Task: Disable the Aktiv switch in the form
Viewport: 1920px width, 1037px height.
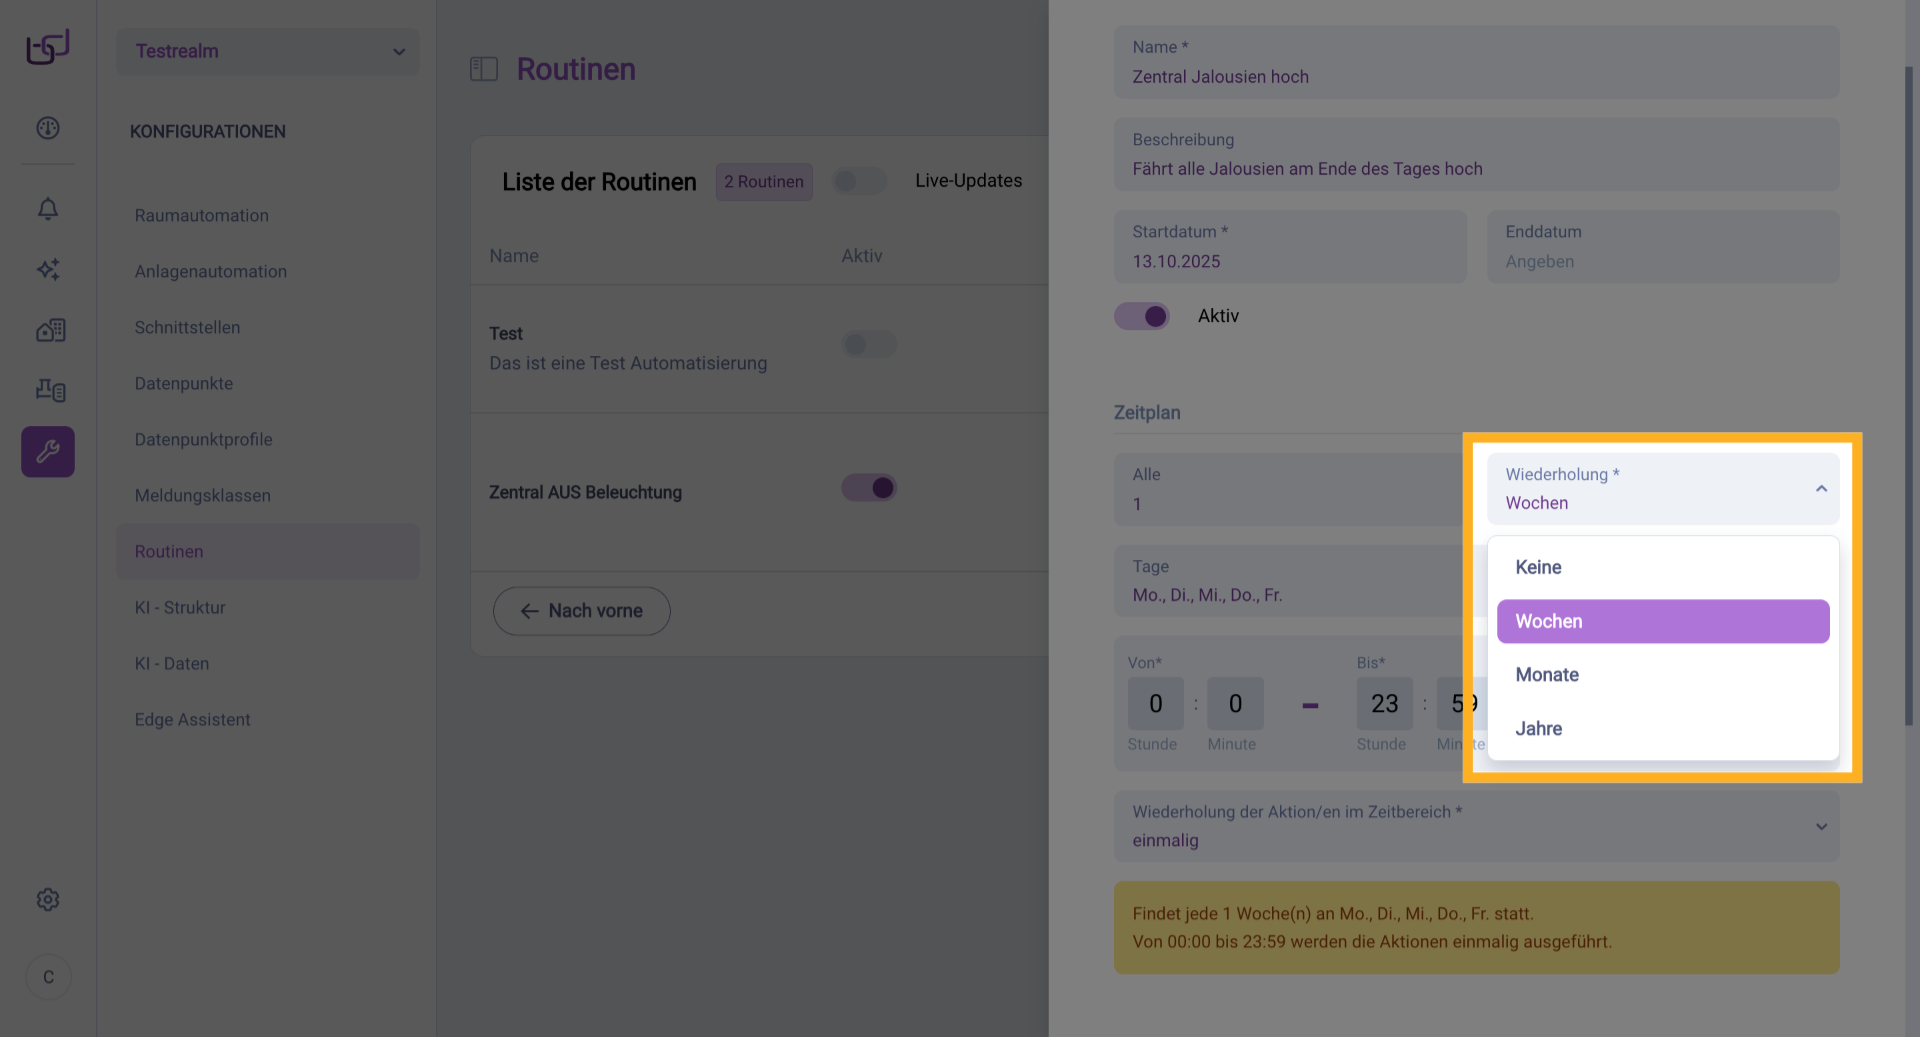Action: [x=1142, y=316]
